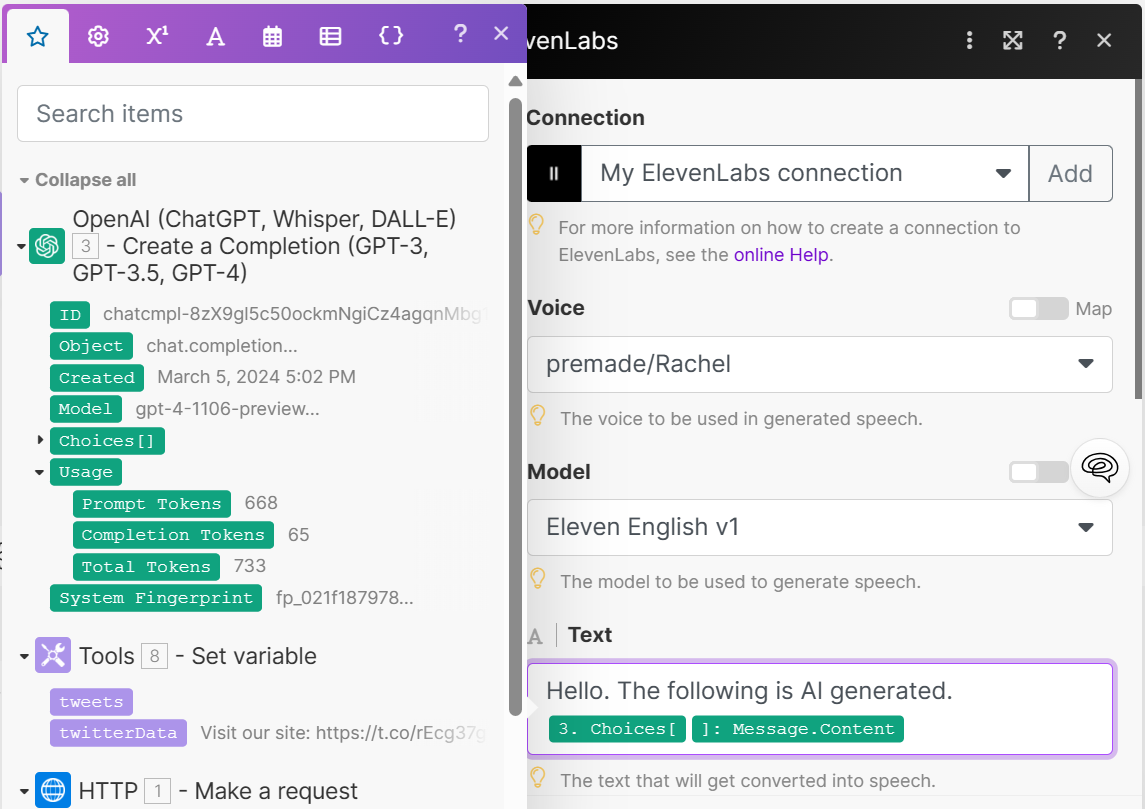Click the gpt-4-1106-preview value
Viewport: 1145px width, 809px height.
point(227,409)
